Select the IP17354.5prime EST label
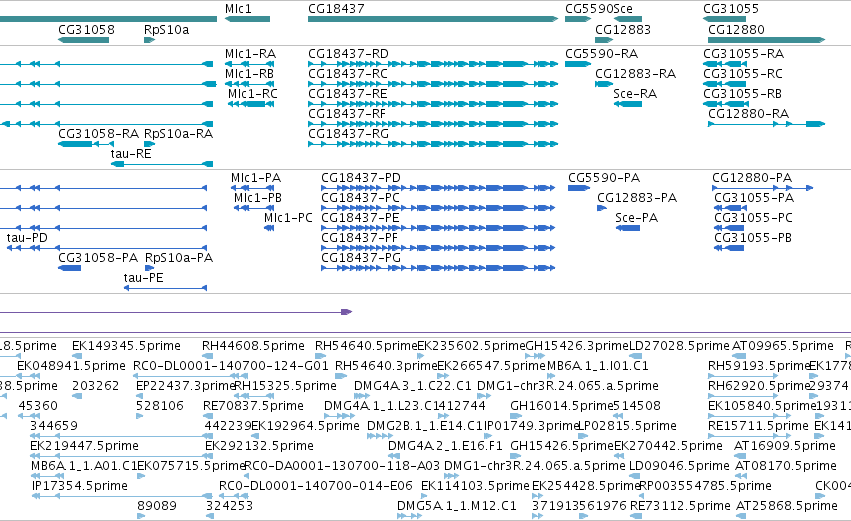851x521 pixels. 80,487
